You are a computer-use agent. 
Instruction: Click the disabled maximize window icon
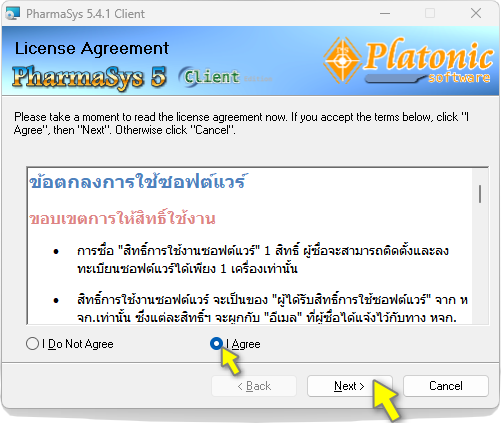pyautogui.click(x=430, y=14)
